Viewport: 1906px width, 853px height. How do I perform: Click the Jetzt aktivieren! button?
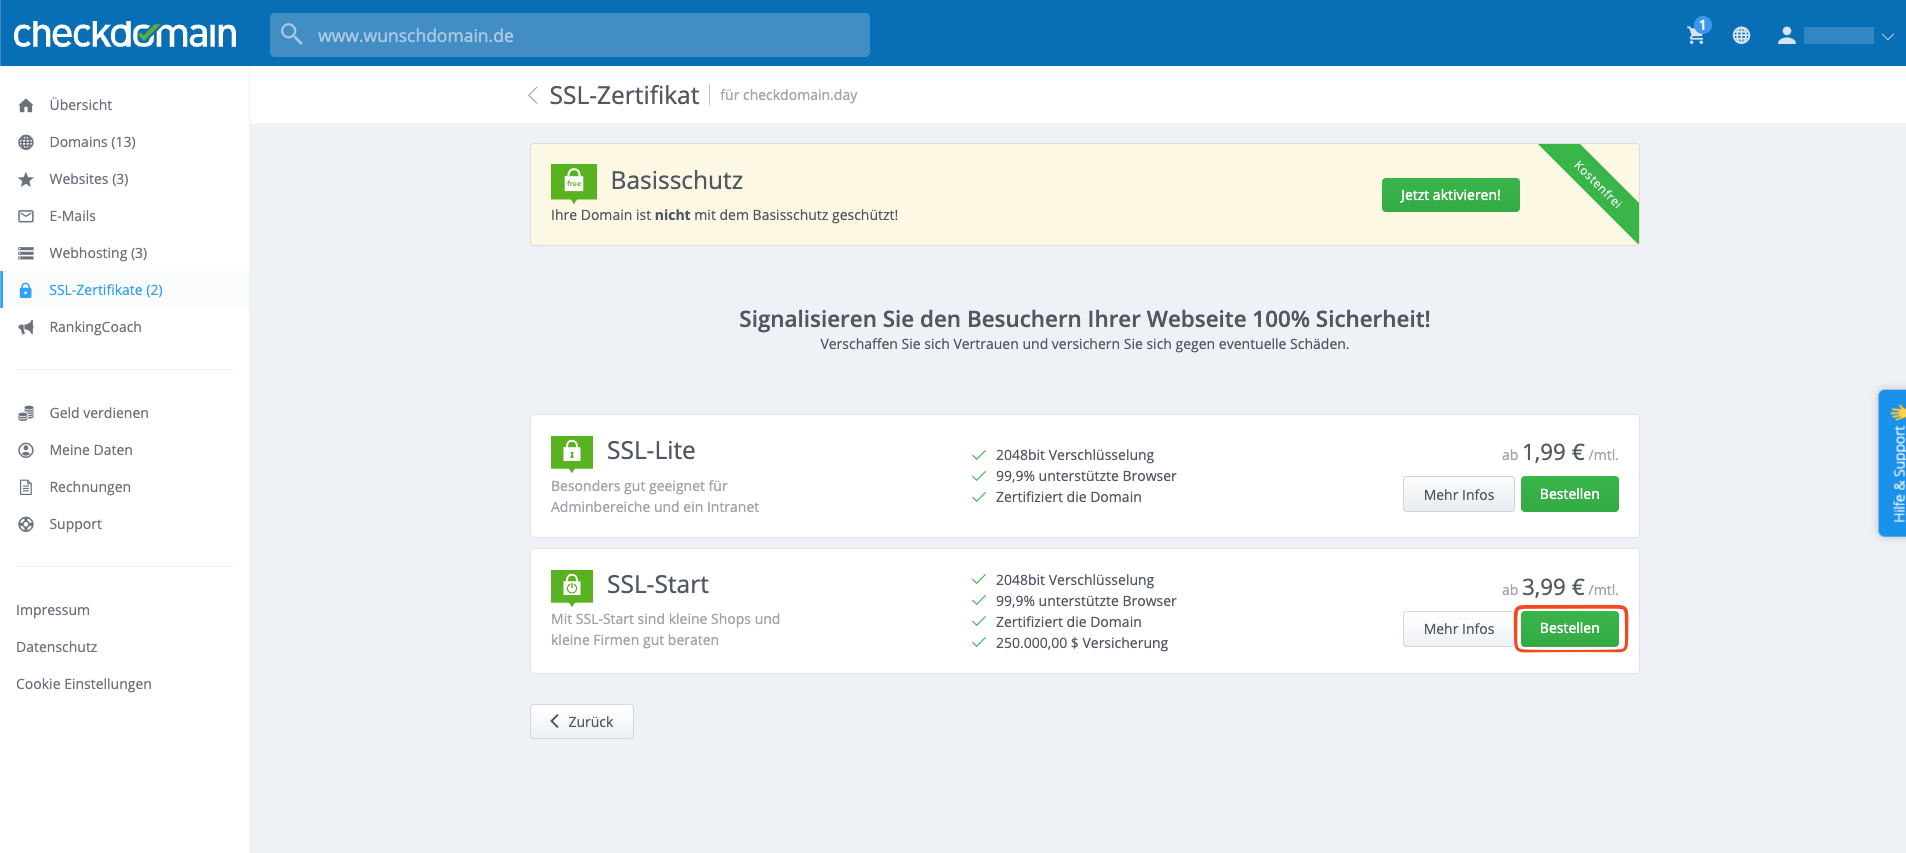point(1450,195)
